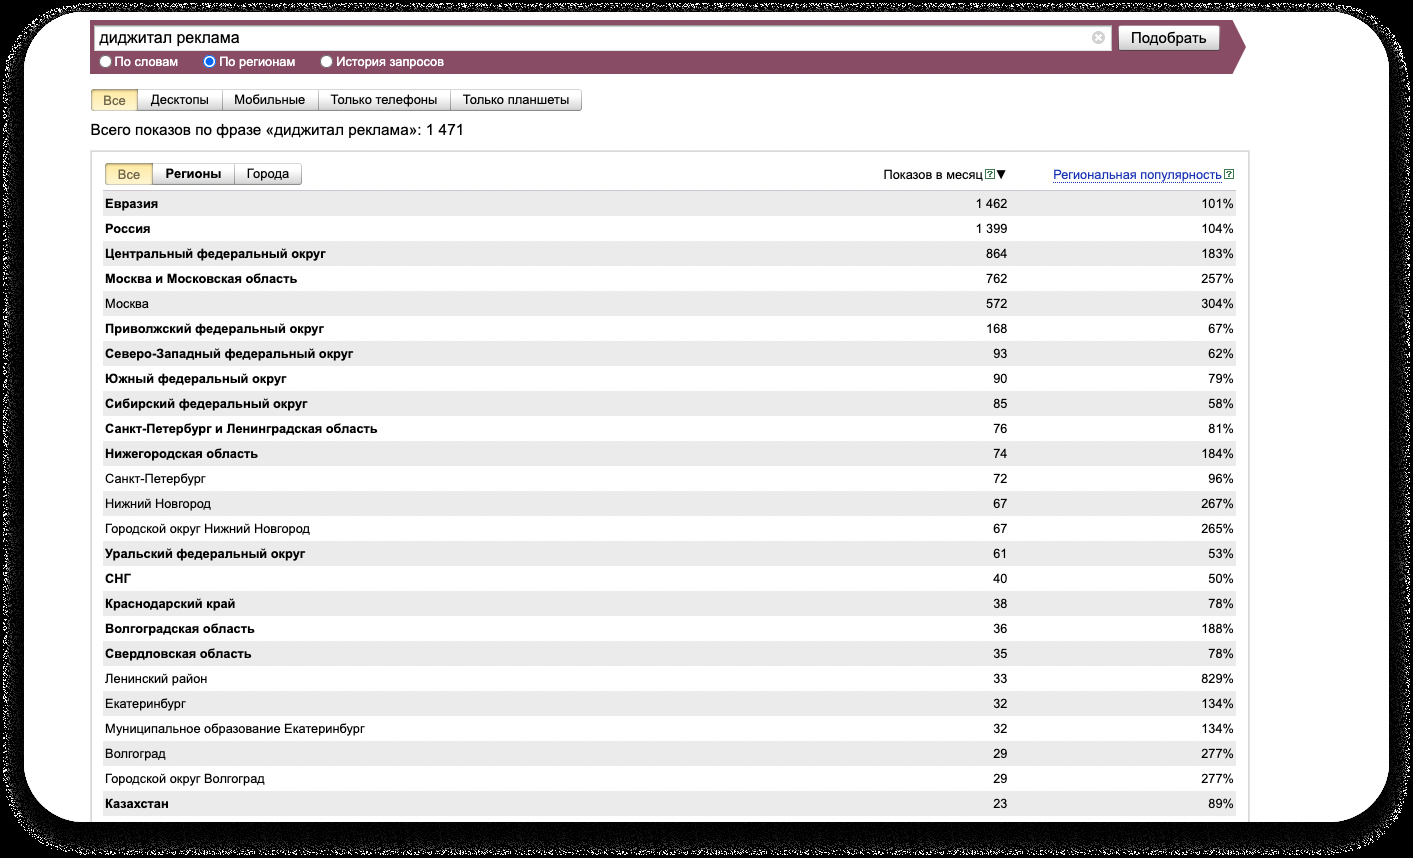Select Волгоградская область row

pos(670,629)
